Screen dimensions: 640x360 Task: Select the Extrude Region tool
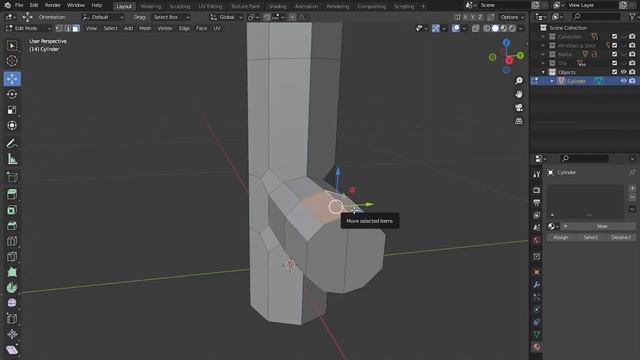click(12, 194)
